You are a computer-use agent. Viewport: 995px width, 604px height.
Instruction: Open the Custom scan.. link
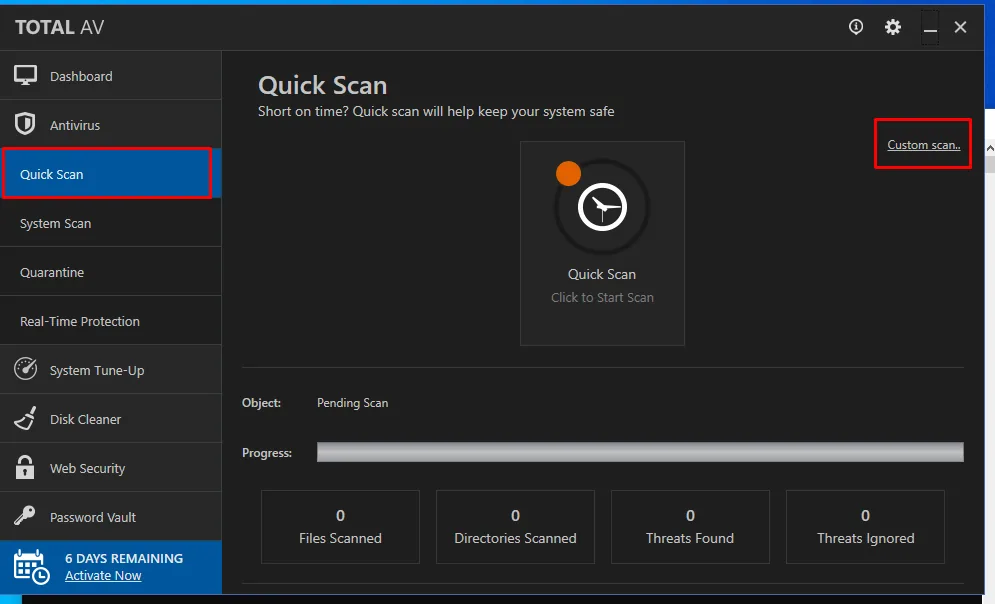pyautogui.click(x=923, y=145)
